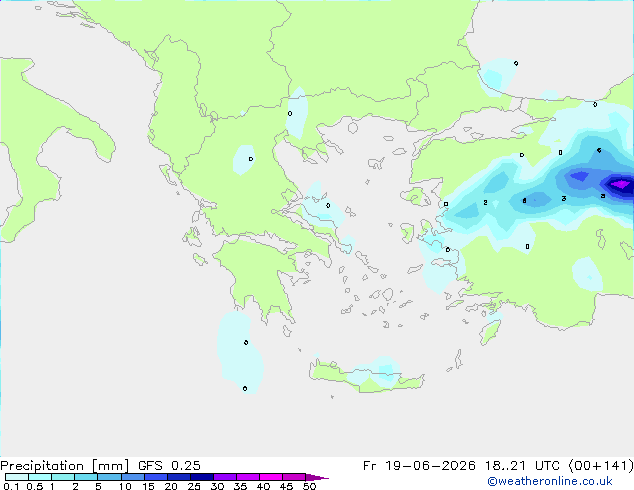Click the '(00+141)' forecast offset text
Viewport: 634px width, 490px height.
click(x=601, y=466)
